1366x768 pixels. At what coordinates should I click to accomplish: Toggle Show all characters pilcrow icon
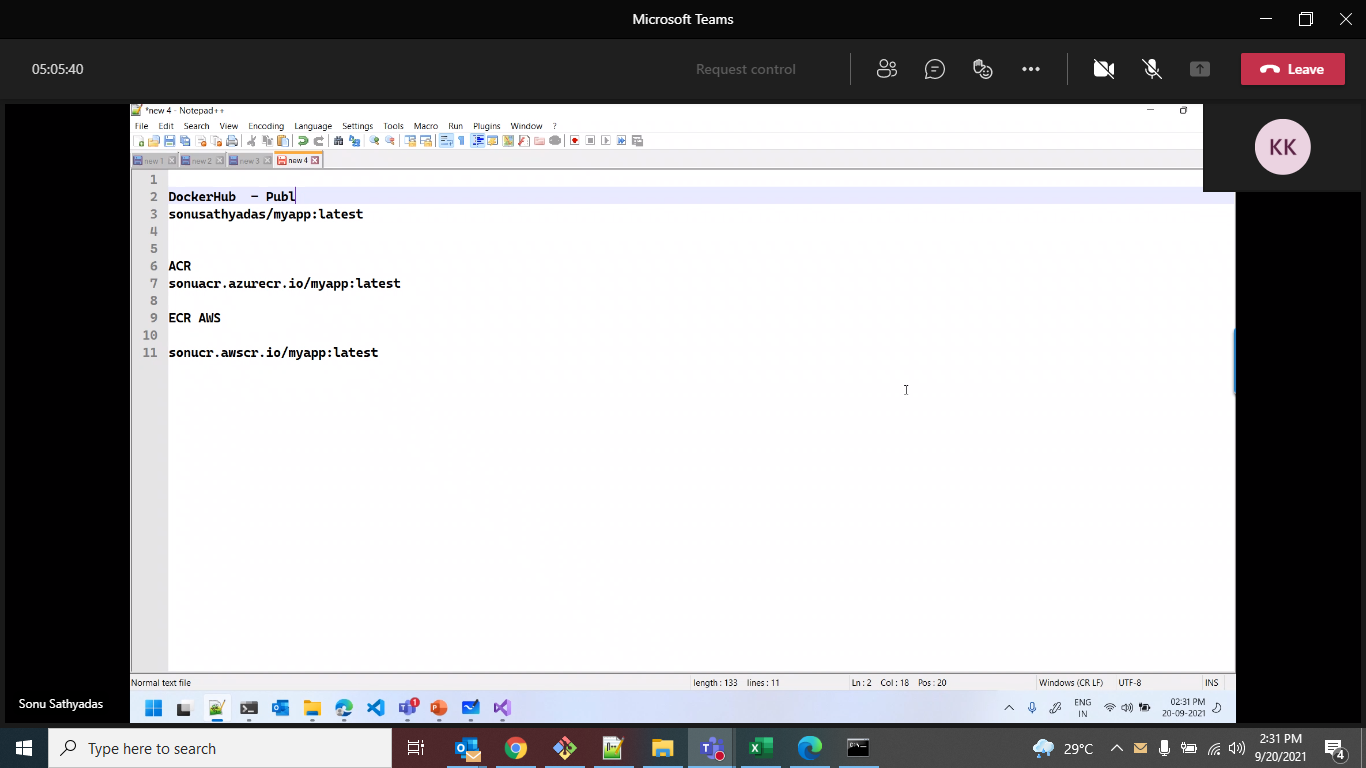coord(461,141)
